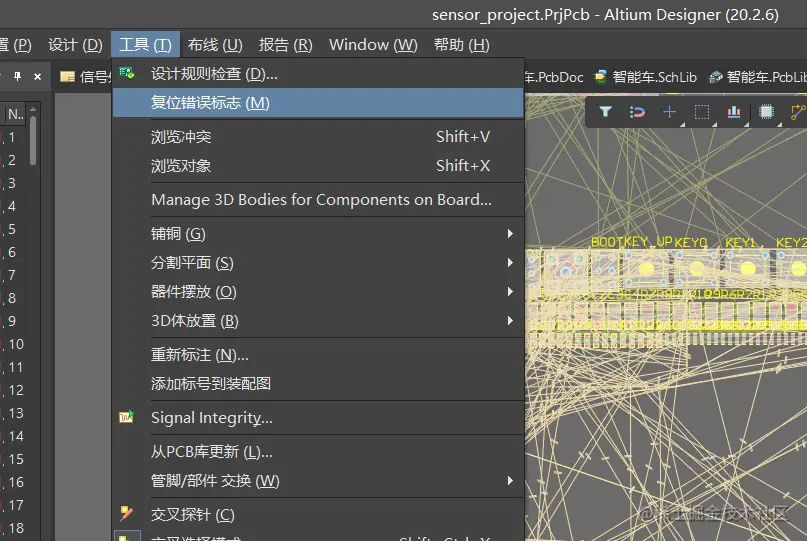
Task: Open the 智能车.PcbLib document tab
Action: pos(758,77)
